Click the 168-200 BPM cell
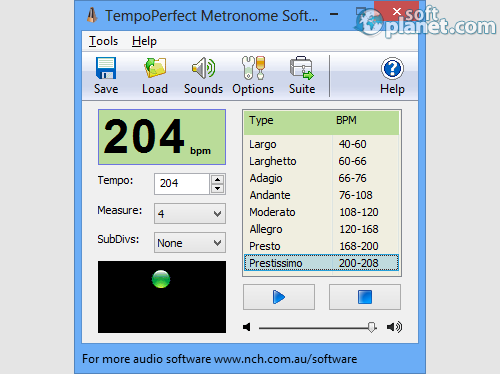This screenshot has width=500, height=374. coord(359,246)
